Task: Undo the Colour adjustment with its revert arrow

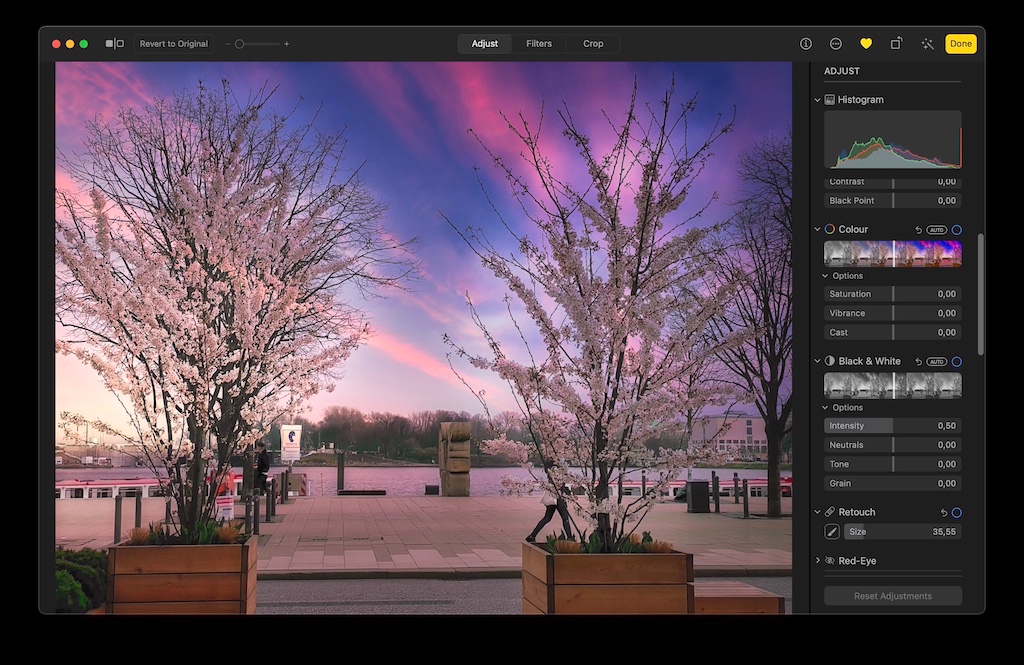Action: click(918, 230)
